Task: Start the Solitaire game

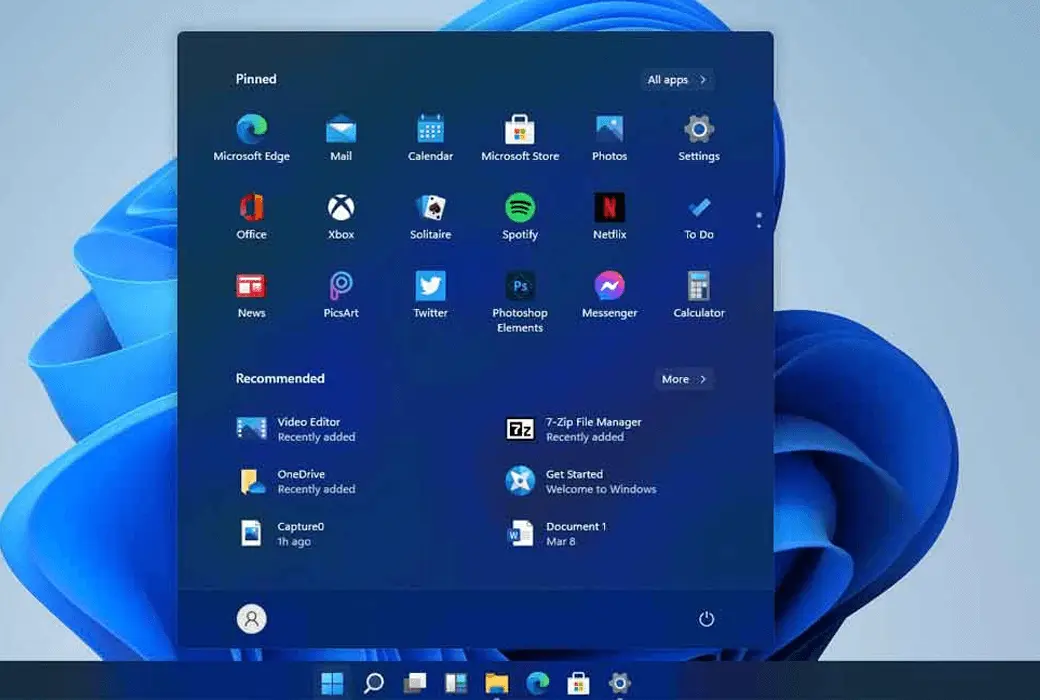Action: click(430, 216)
